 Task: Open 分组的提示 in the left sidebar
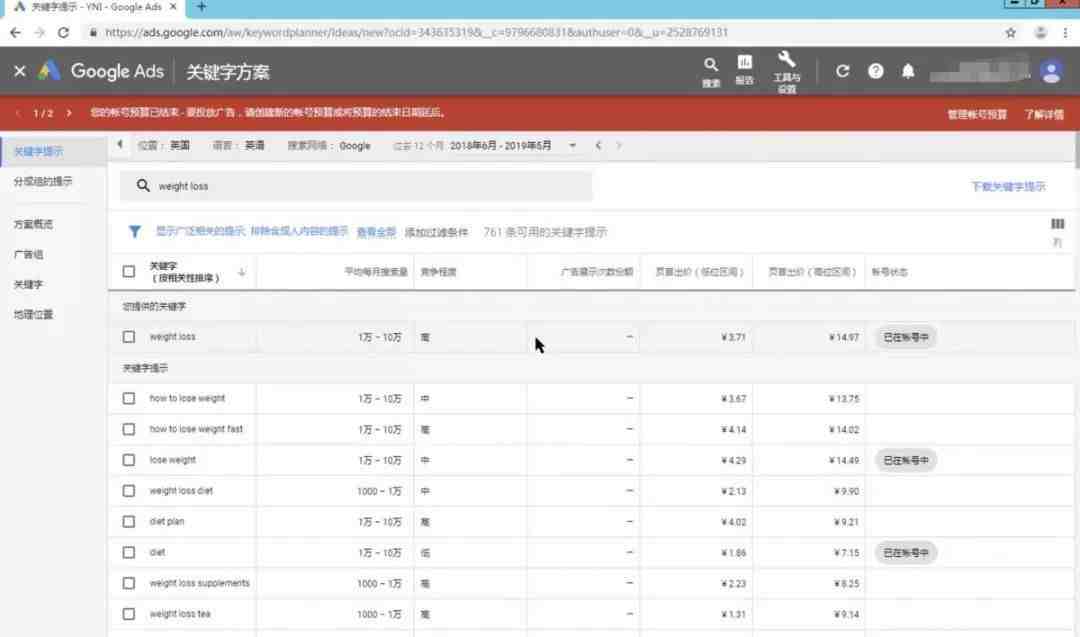tap(43, 181)
